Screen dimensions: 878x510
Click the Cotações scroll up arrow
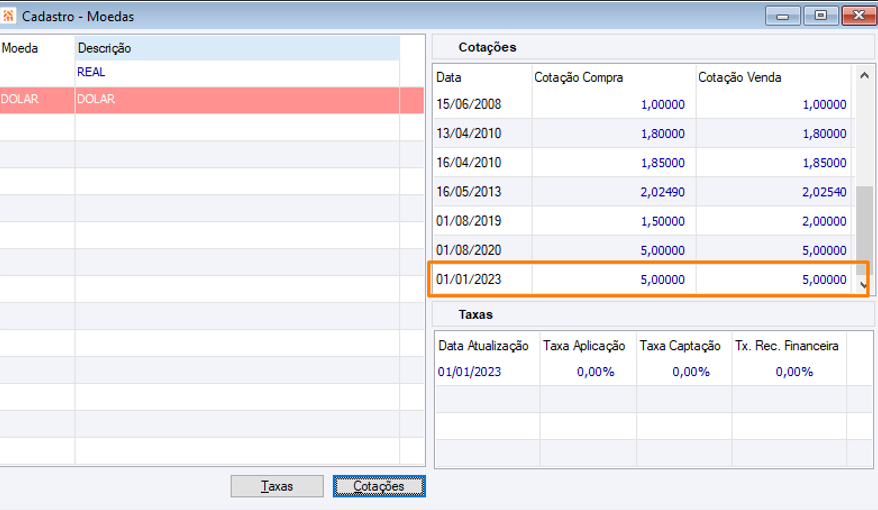(x=864, y=76)
